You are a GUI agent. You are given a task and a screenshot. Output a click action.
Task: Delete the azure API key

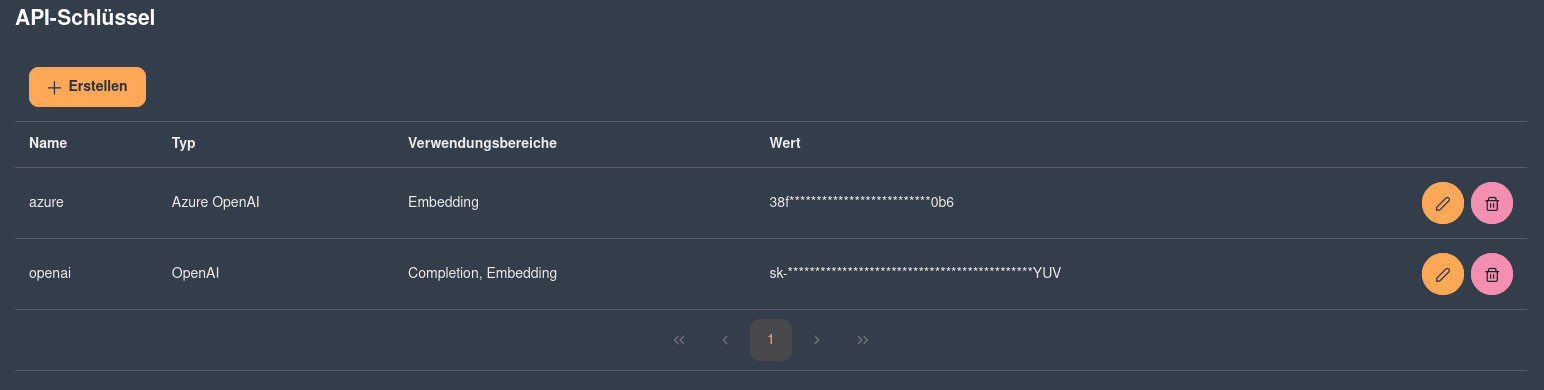click(1491, 203)
